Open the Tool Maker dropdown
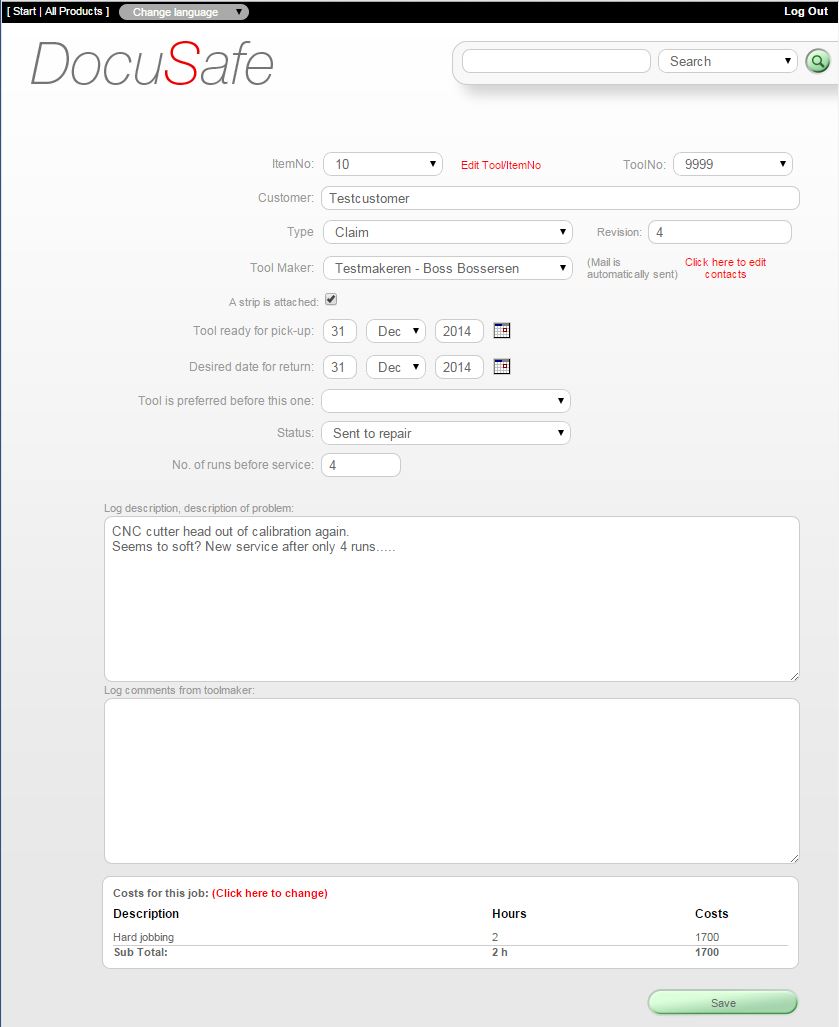The image size is (839, 1027). 448,268
